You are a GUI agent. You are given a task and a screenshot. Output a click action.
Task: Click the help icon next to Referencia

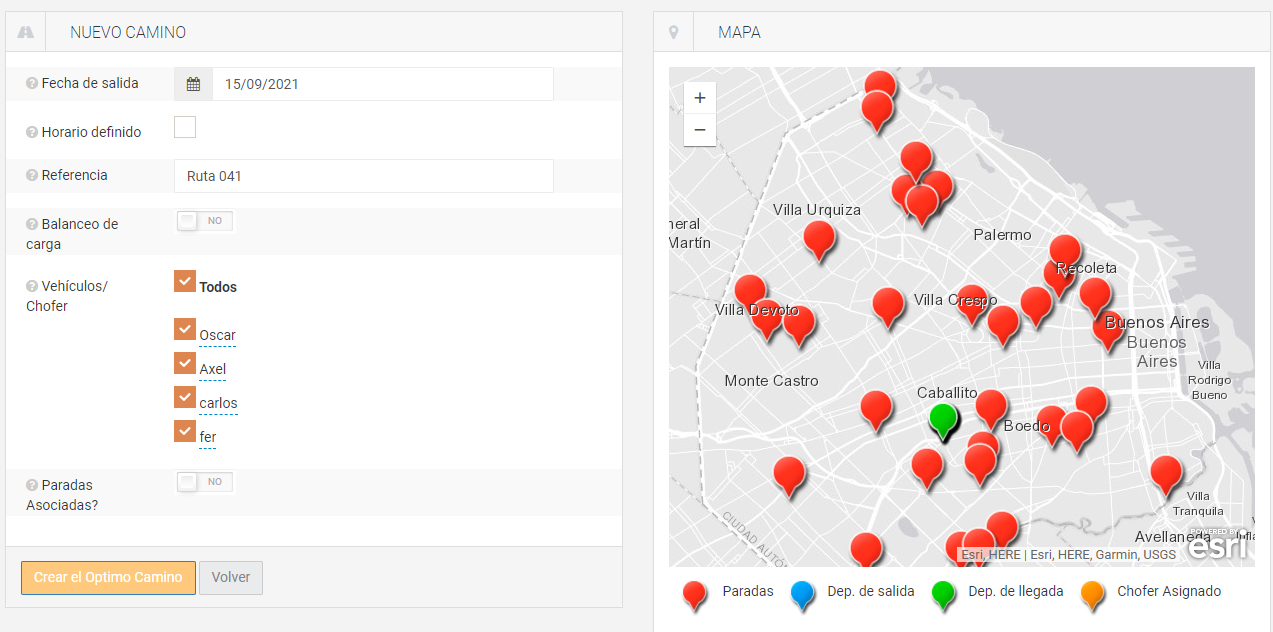point(32,176)
